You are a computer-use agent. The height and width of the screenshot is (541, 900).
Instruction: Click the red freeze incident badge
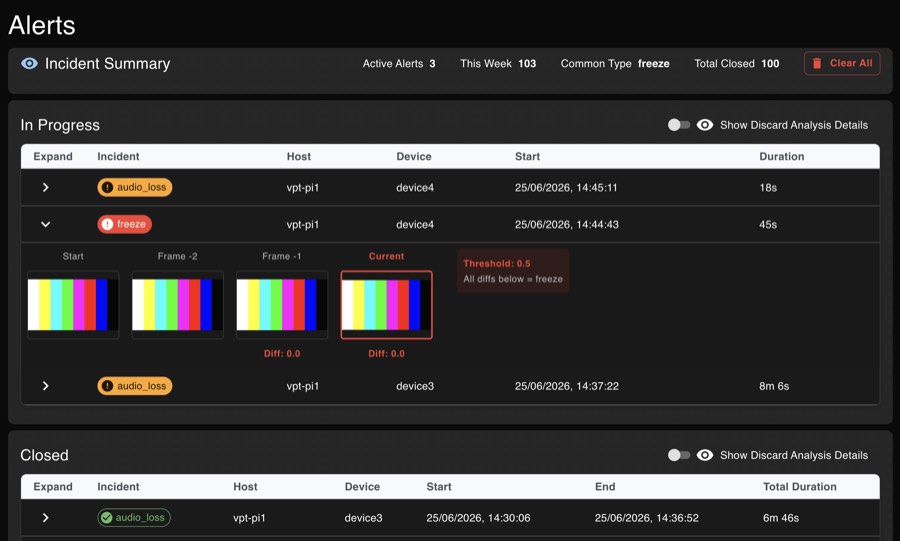(125, 224)
